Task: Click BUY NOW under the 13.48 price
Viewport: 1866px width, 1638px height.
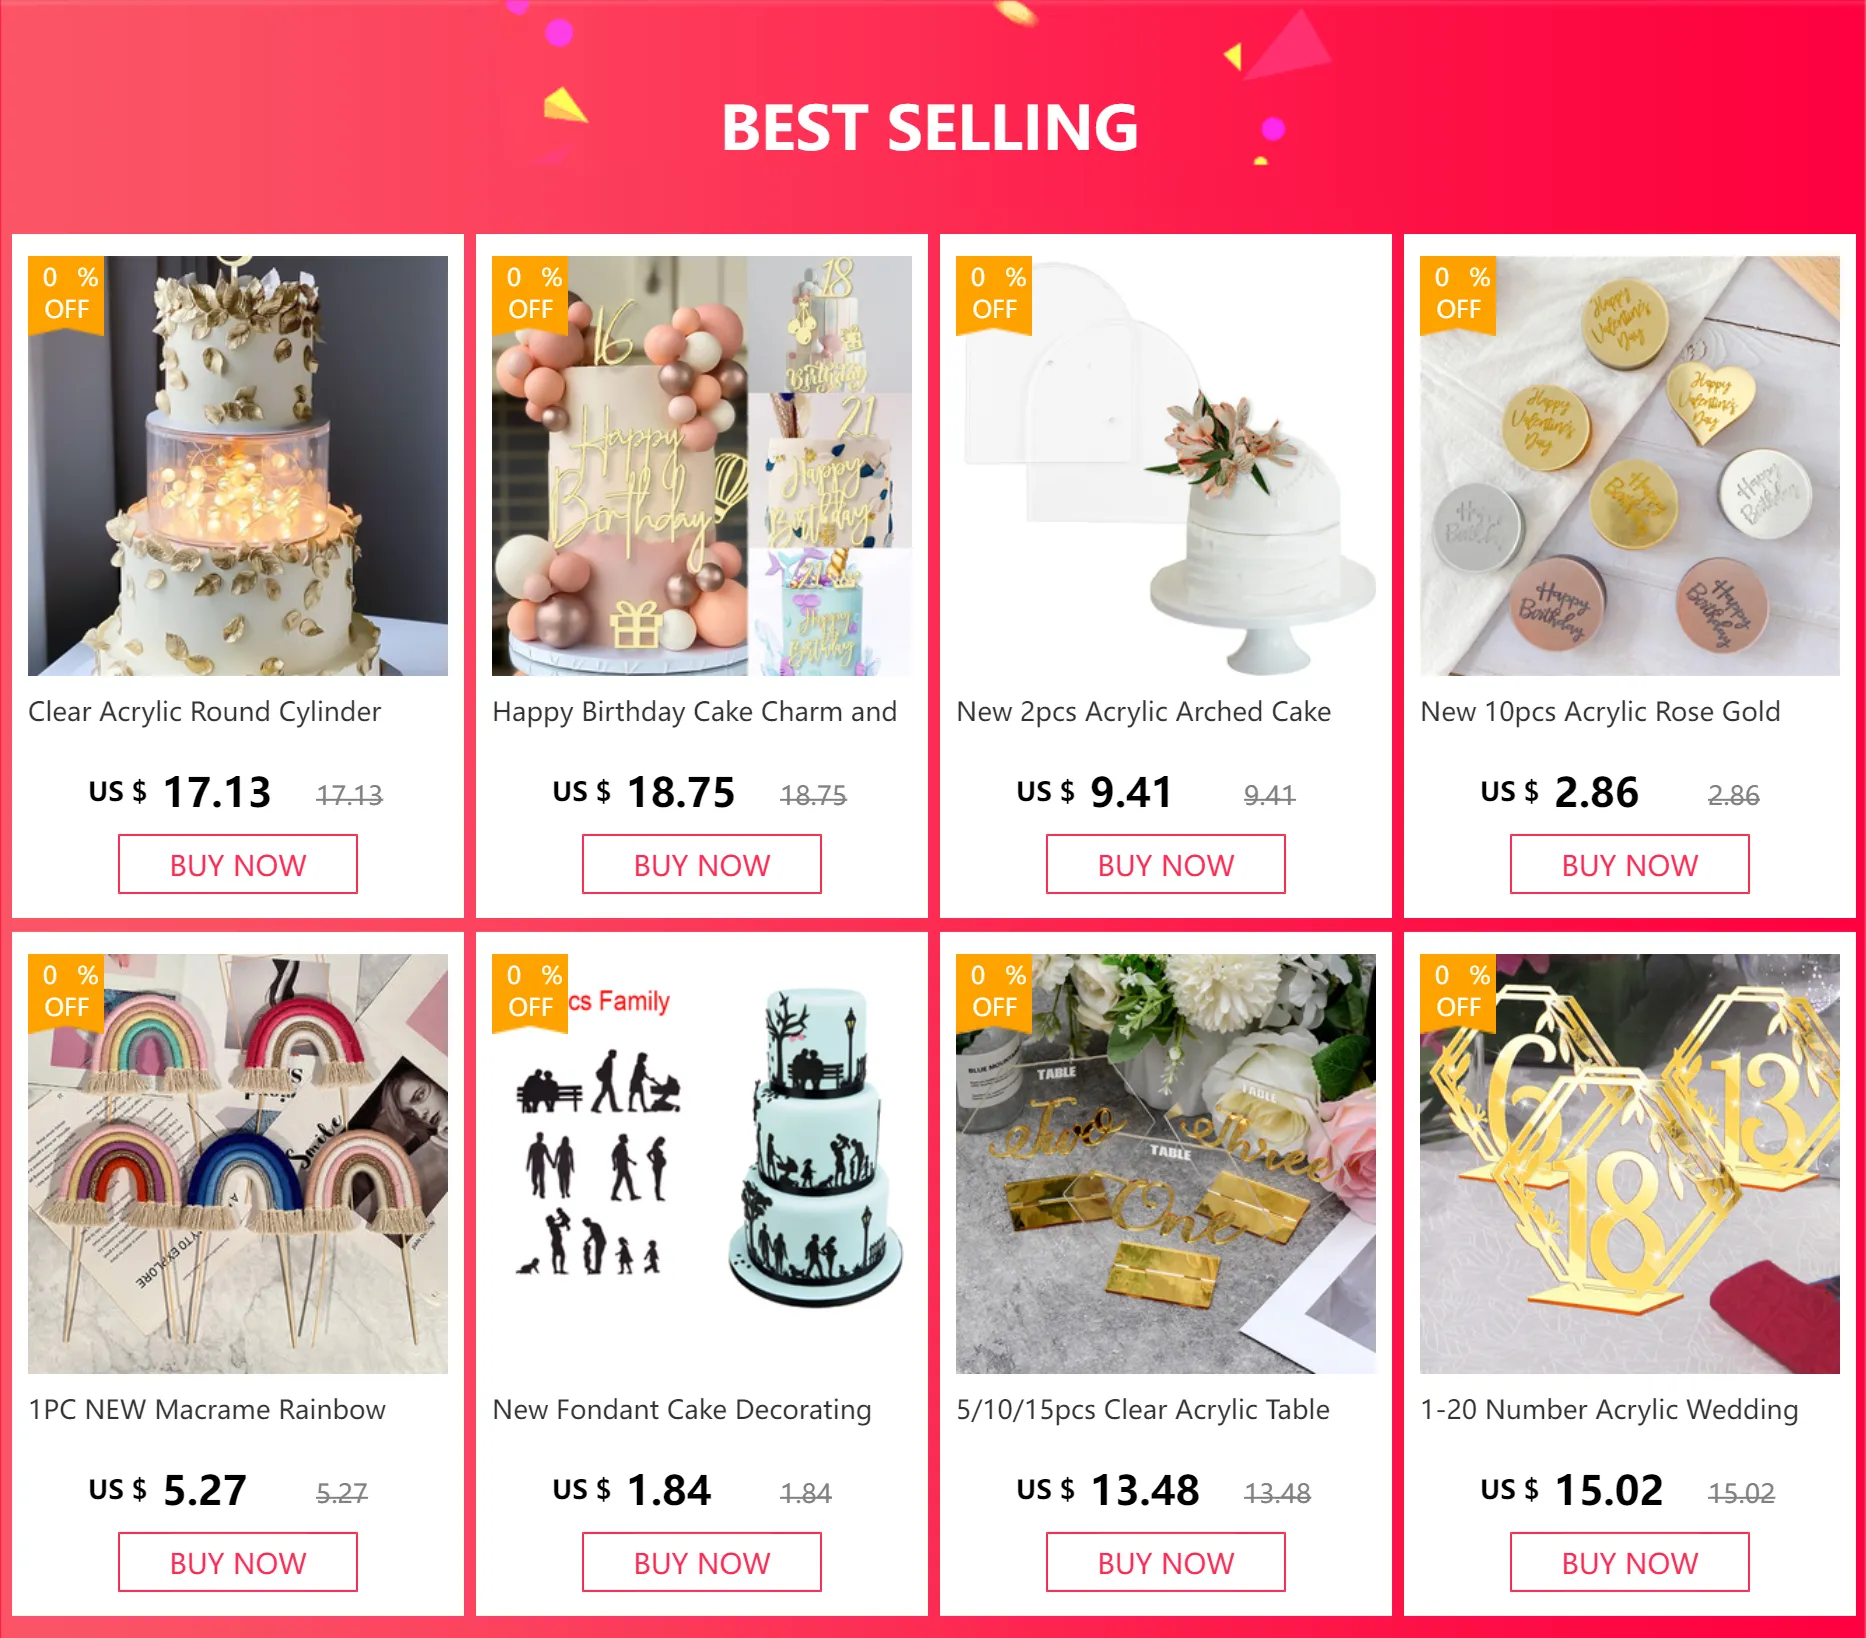Action: click(x=1166, y=1563)
